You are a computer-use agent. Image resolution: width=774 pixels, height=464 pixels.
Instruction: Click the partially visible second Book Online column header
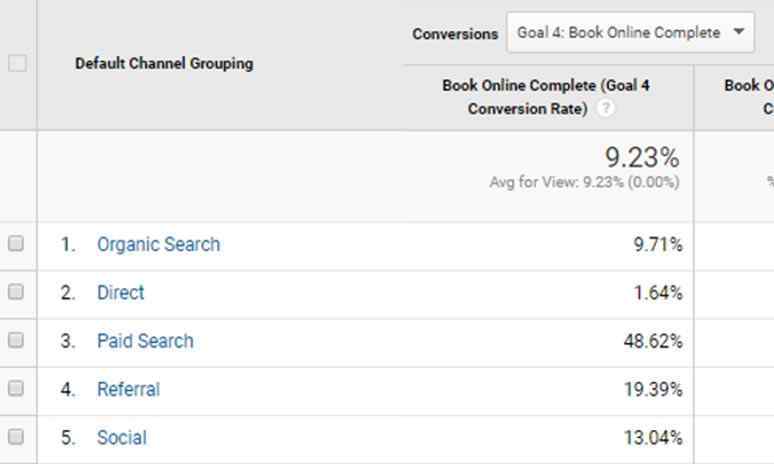point(747,97)
